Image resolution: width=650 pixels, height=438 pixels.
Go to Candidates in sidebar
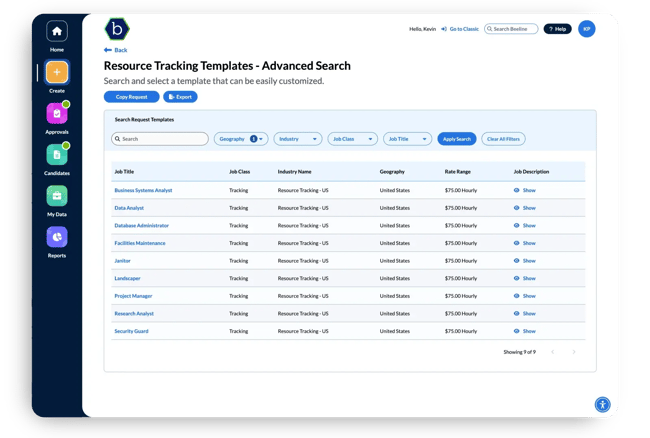point(57,155)
